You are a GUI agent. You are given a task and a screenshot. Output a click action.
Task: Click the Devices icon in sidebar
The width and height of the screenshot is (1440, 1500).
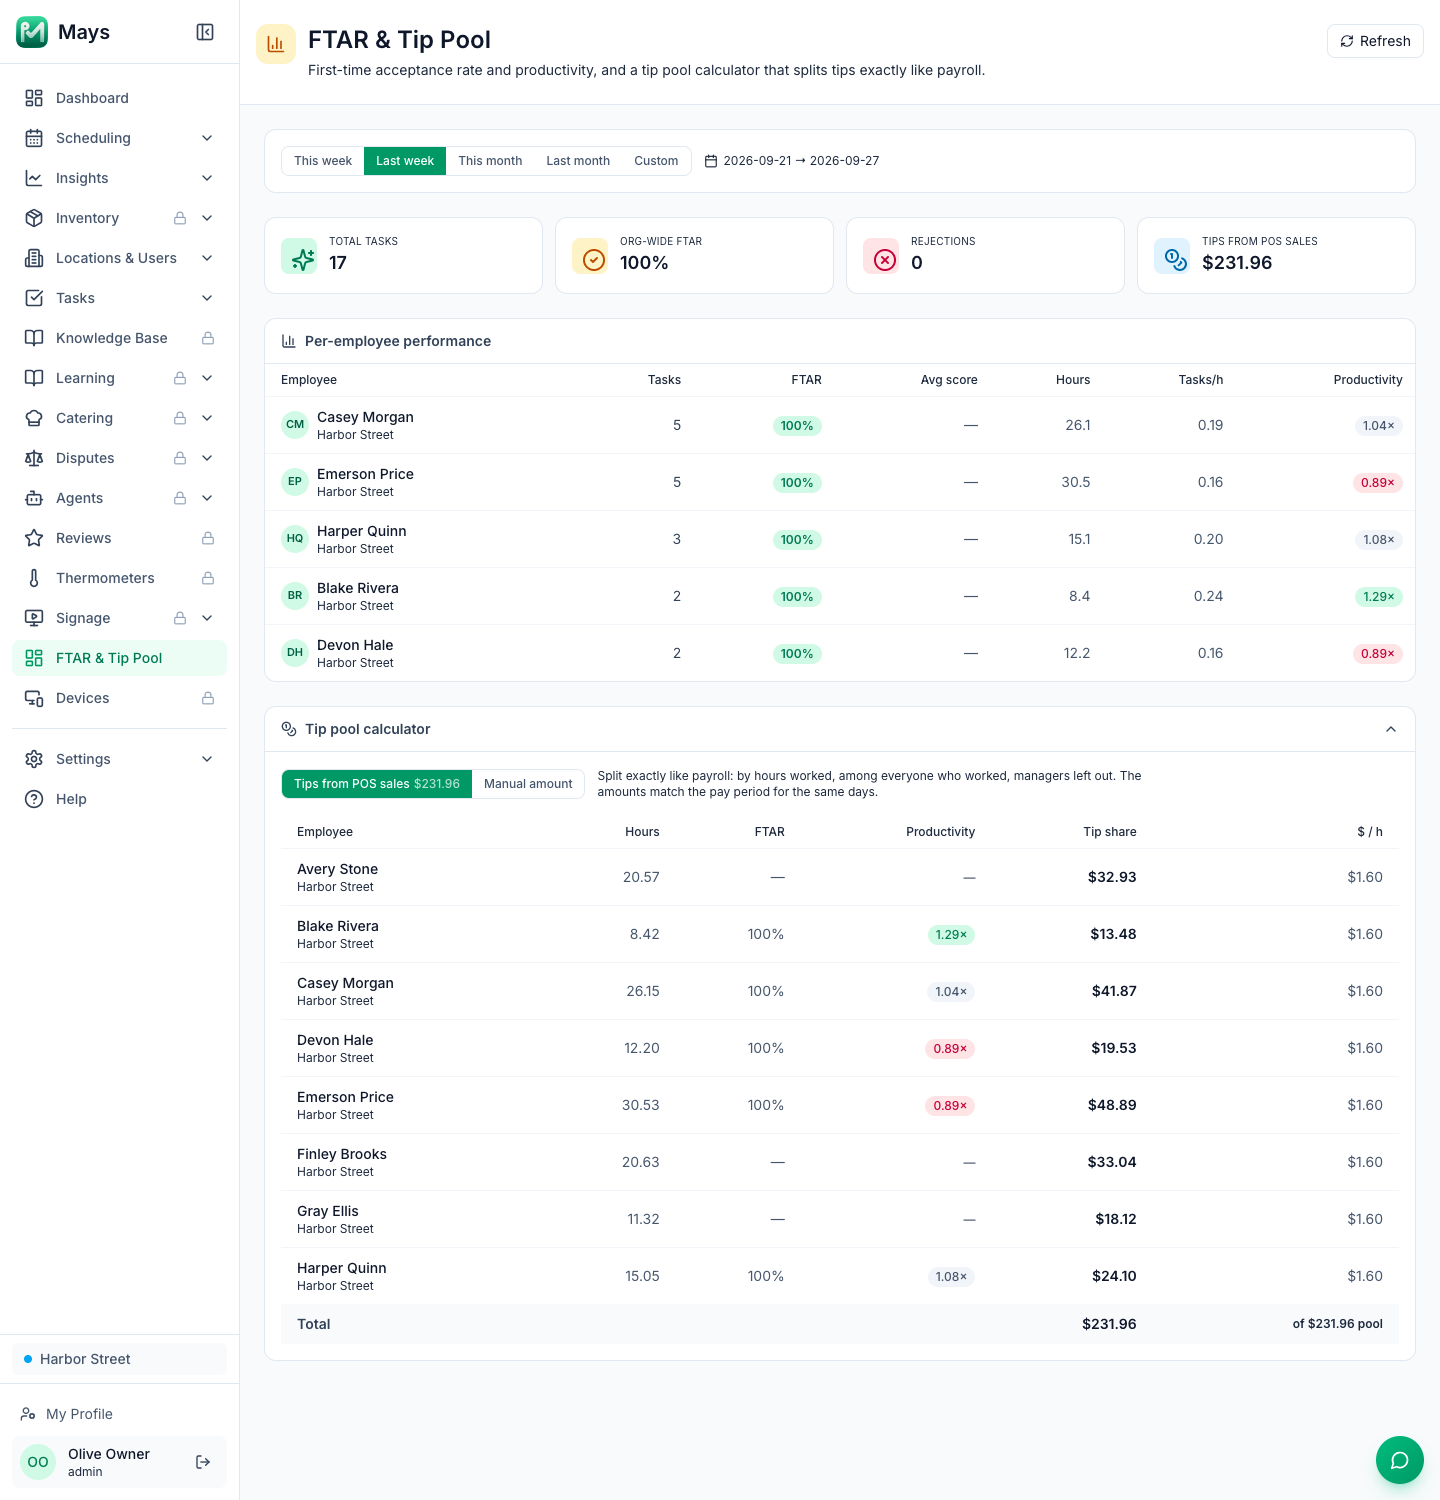(x=34, y=698)
